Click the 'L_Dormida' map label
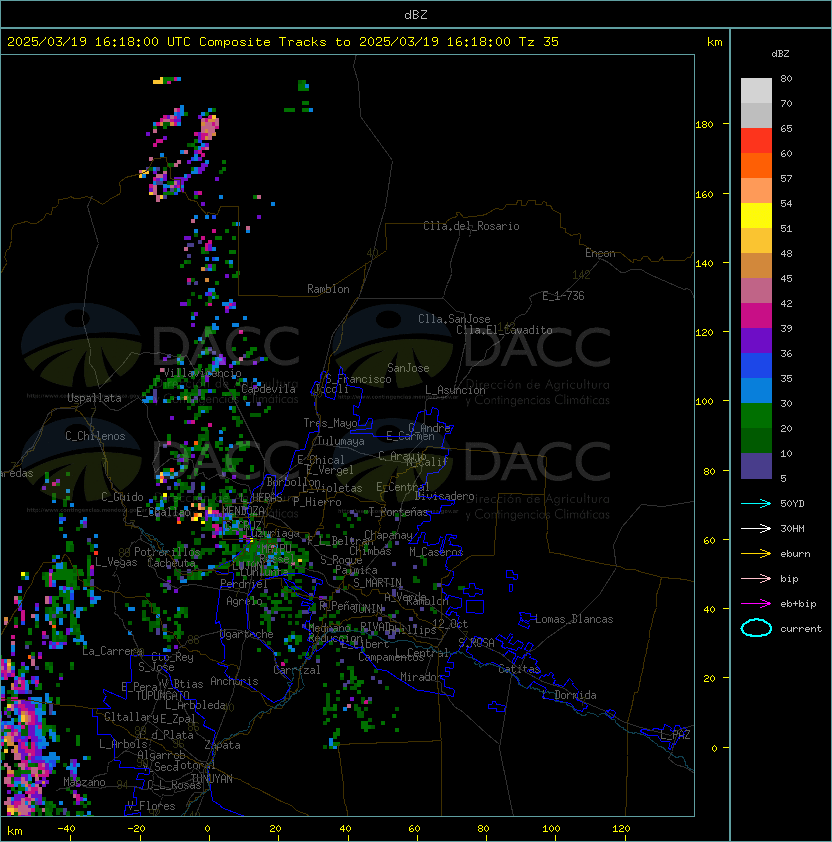Image resolution: width=832 pixels, height=842 pixels. 569,695
